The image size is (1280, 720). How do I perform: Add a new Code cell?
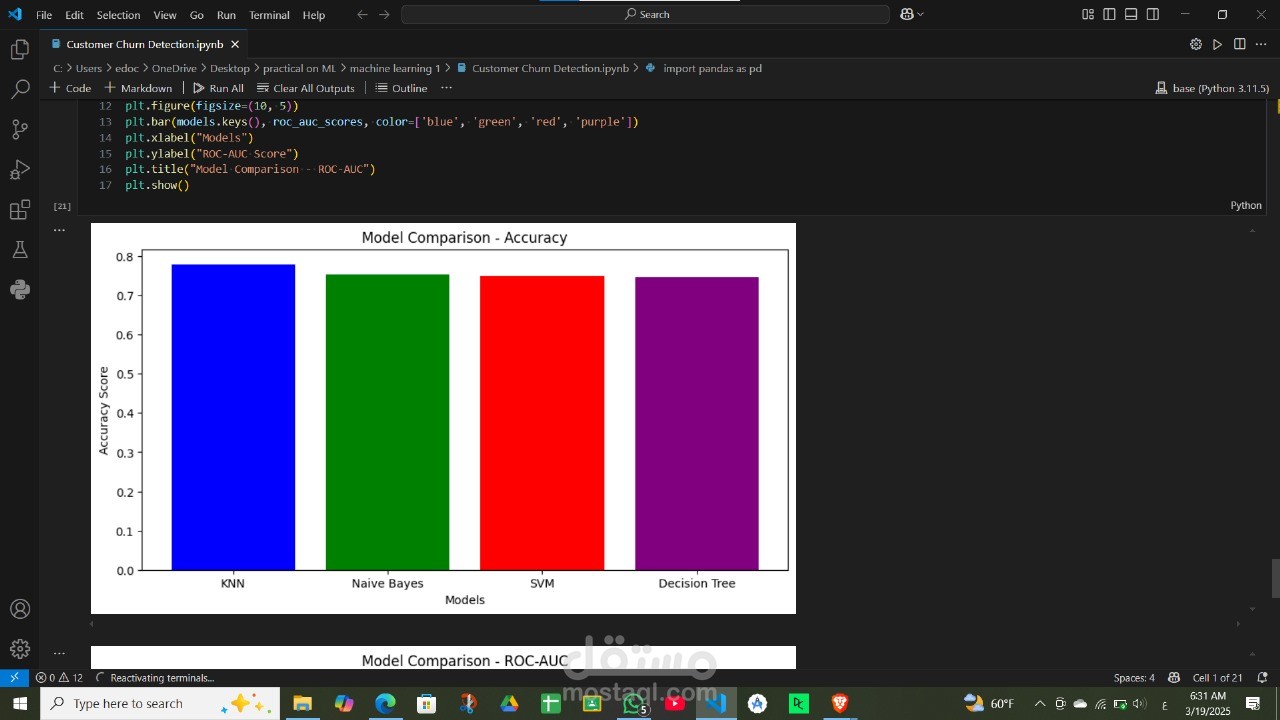70,88
